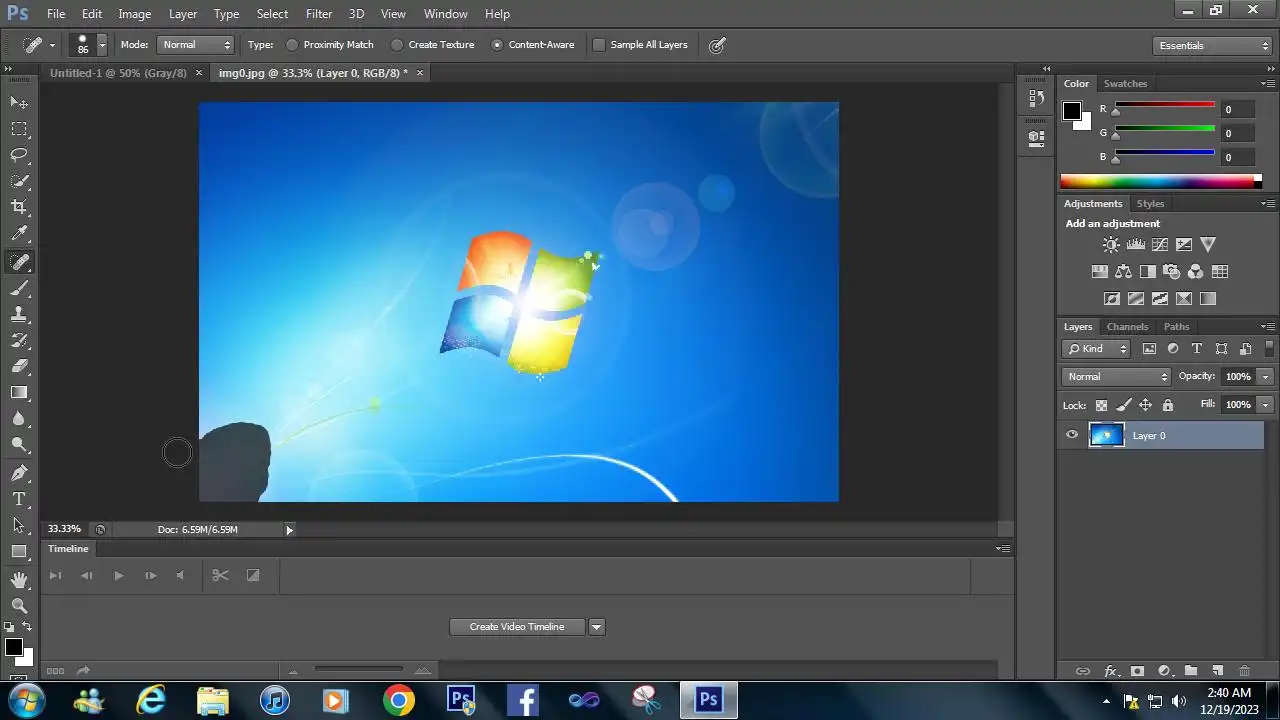Add a layer mask to Layer 0
1280x720 pixels.
coord(1137,671)
